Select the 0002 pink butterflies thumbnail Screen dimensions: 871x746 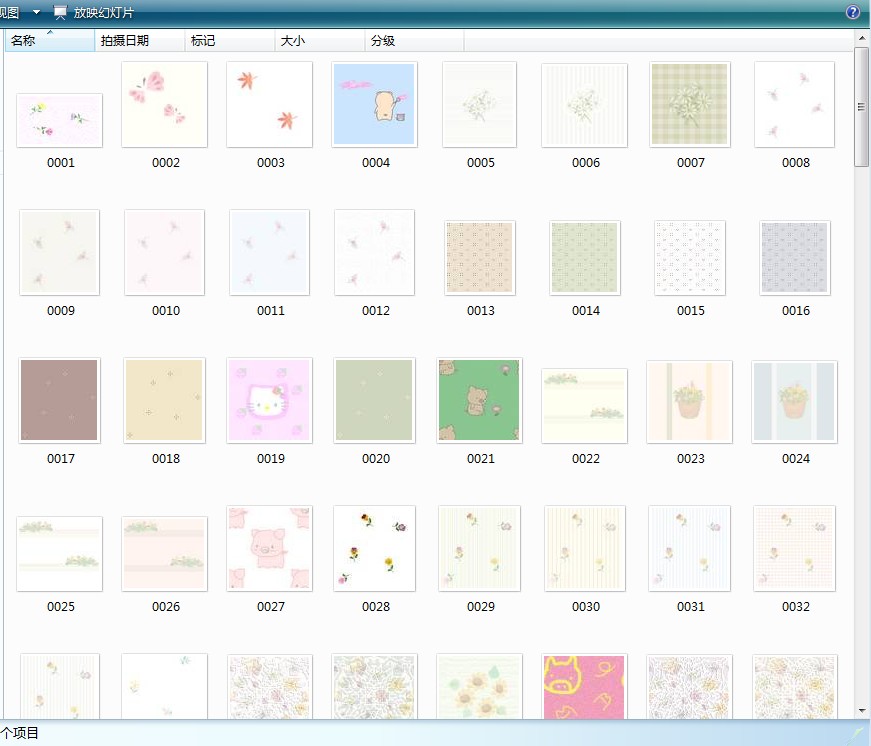pos(164,104)
